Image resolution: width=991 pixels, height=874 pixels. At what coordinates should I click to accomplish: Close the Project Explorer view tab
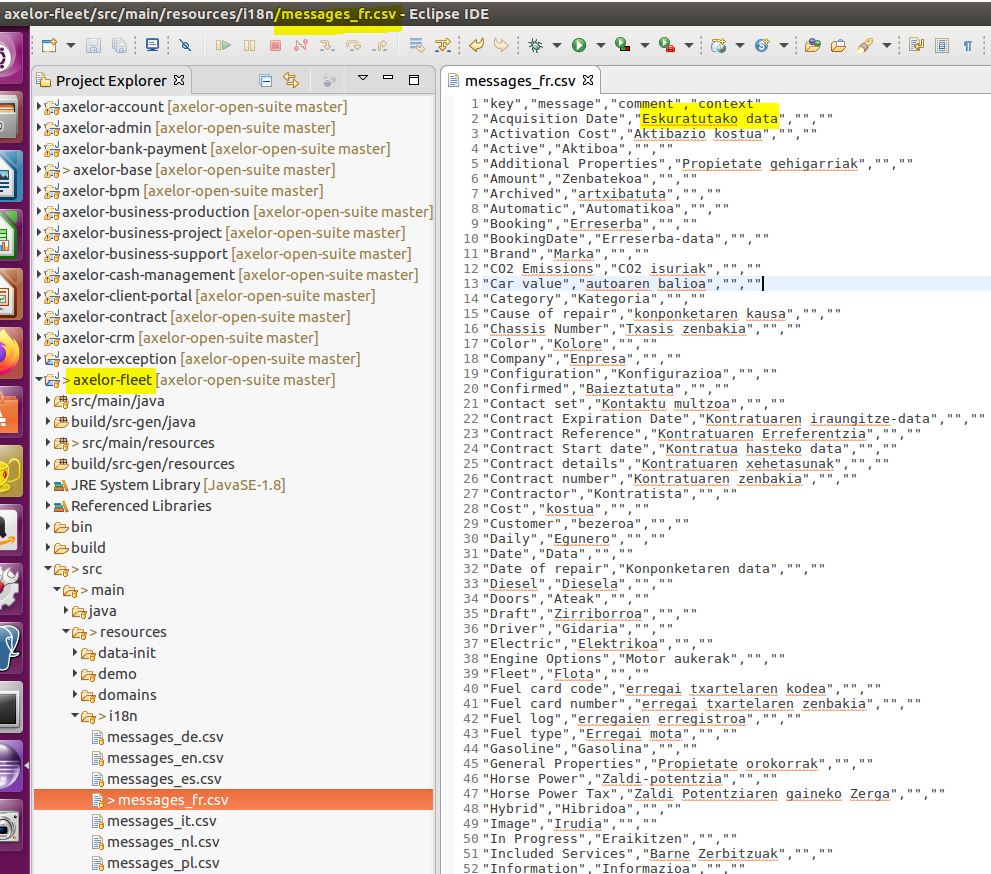179,80
